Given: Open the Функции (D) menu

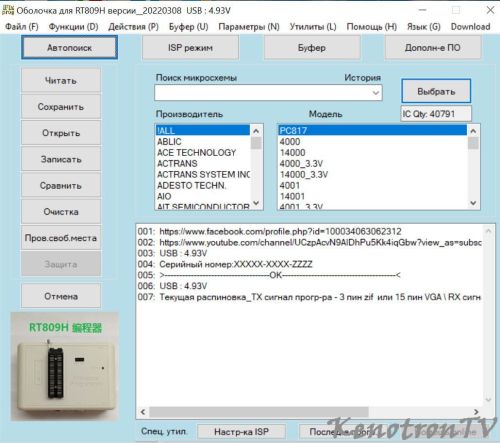Looking at the screenshot, I should (x=73, y=26).
